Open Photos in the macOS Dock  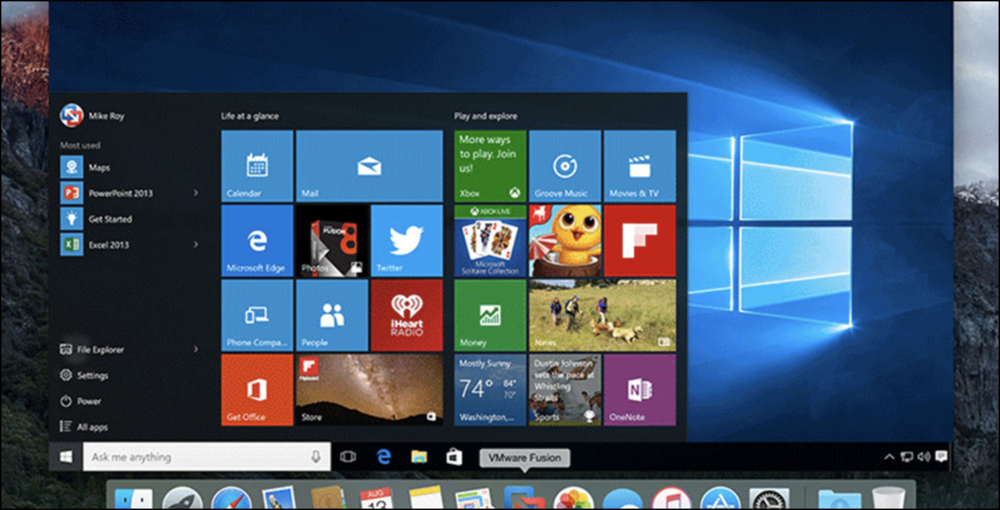pyautogui.click(x=573, y=500)
